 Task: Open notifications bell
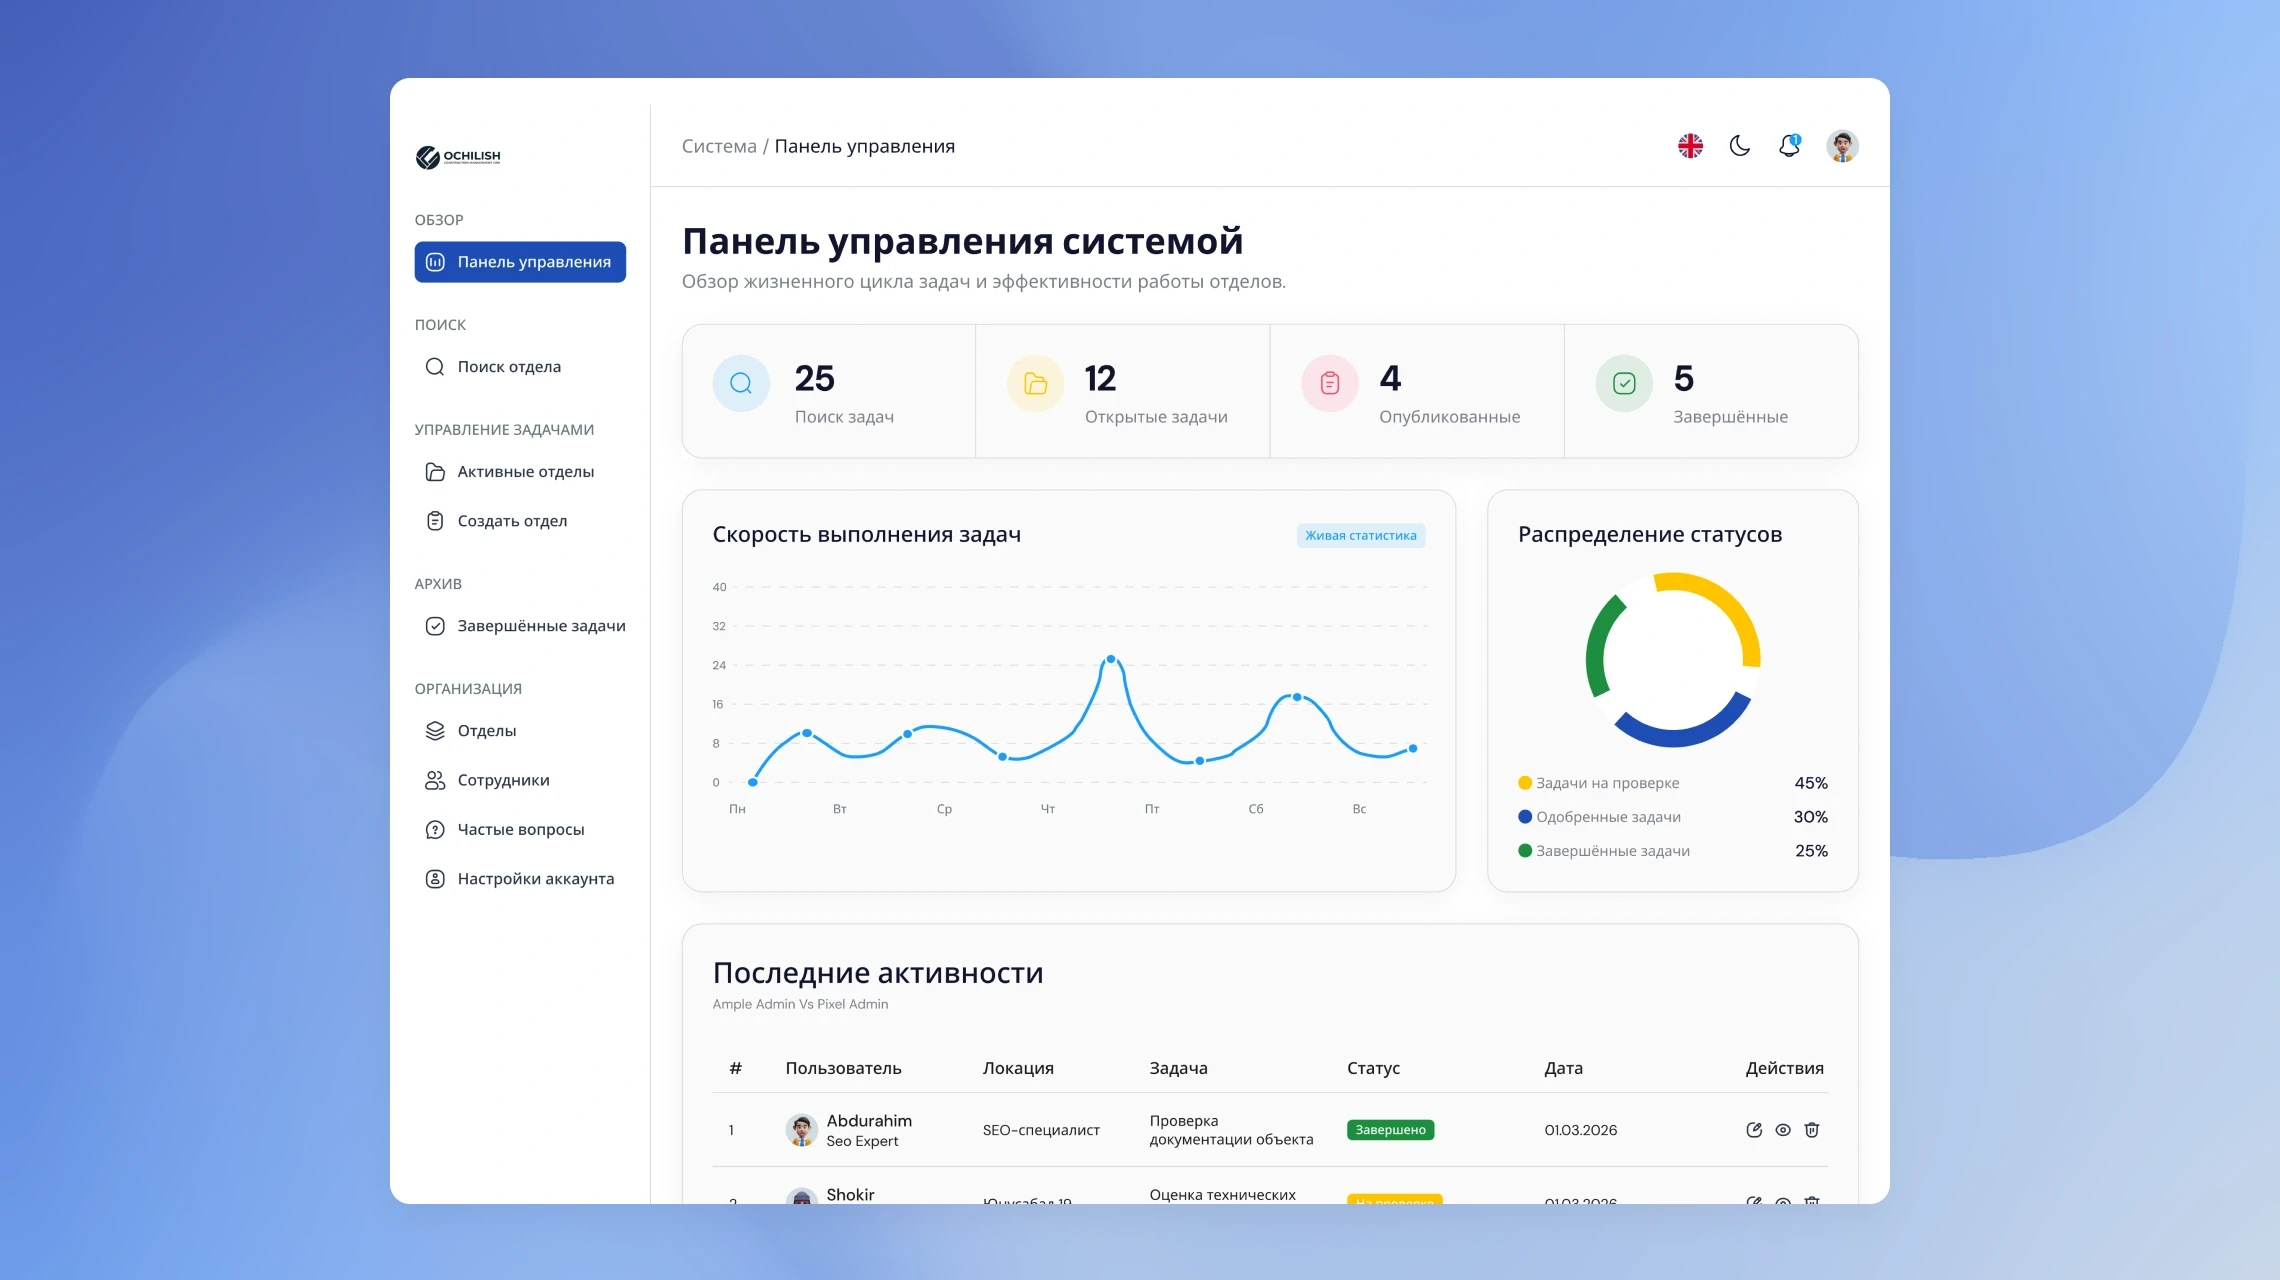[1789, 146]
